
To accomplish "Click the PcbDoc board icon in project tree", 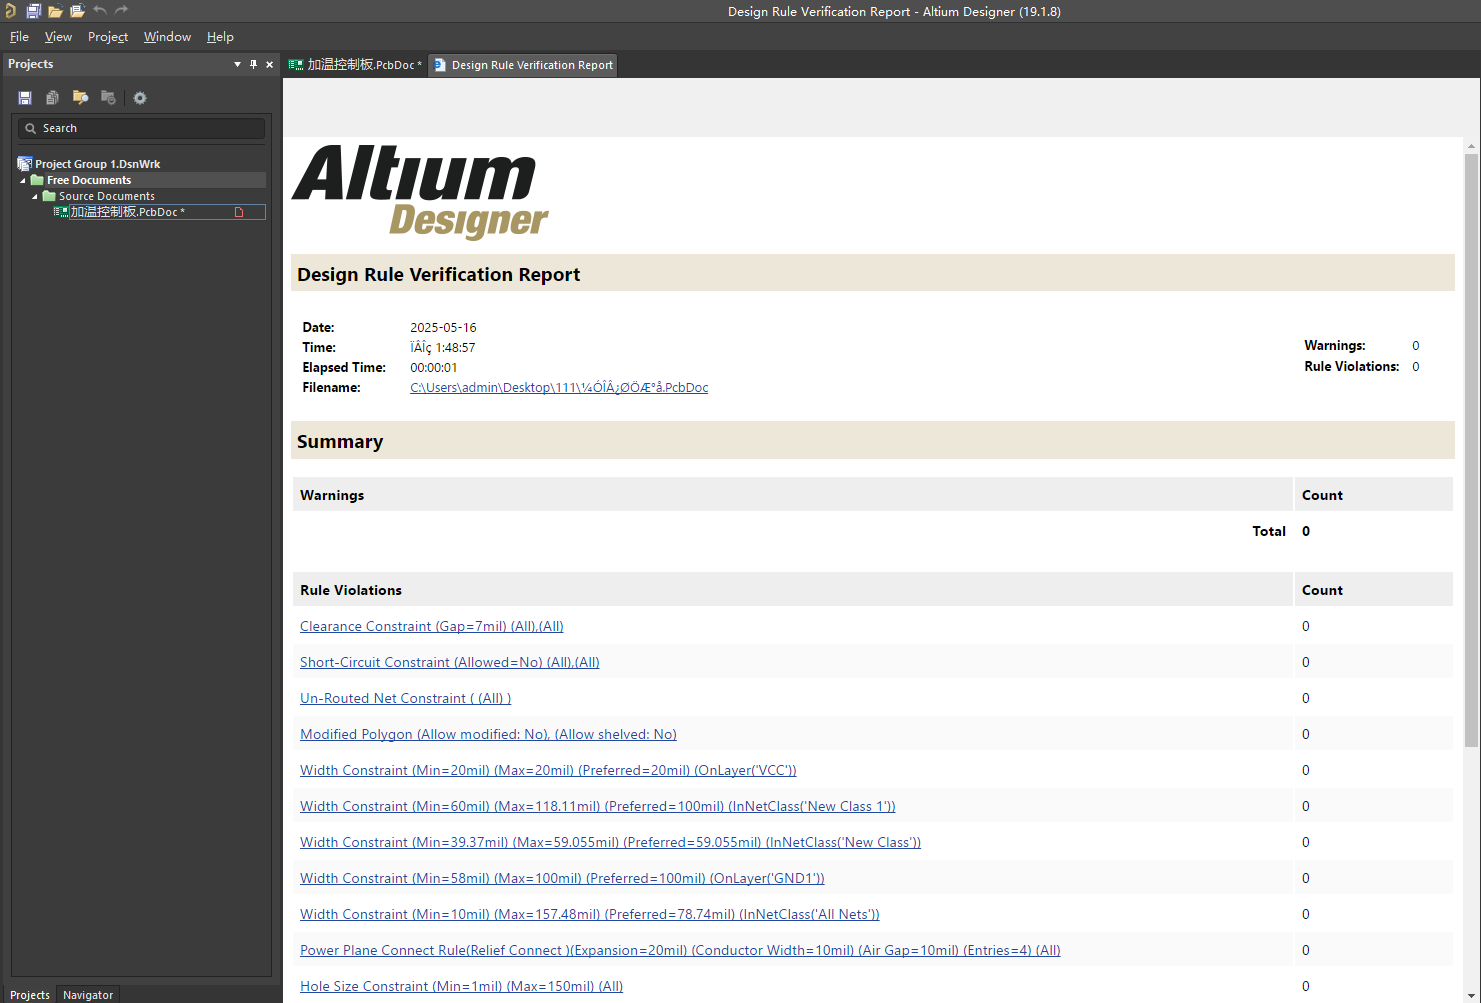I will 61,212.
